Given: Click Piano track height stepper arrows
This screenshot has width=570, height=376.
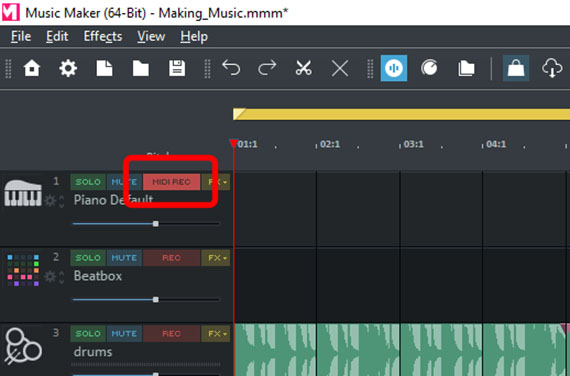Looking at the screenshot, I should point(61,201).
